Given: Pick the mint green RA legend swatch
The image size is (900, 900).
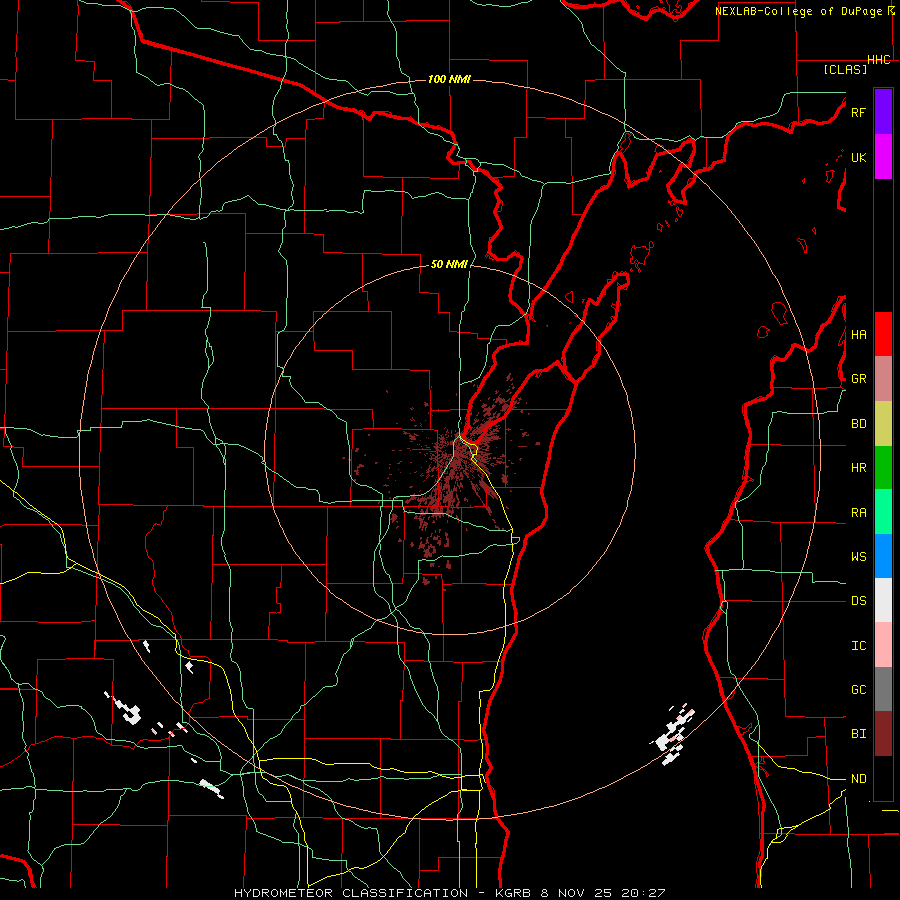Looking at the screenshot, I should coord(883,511).
